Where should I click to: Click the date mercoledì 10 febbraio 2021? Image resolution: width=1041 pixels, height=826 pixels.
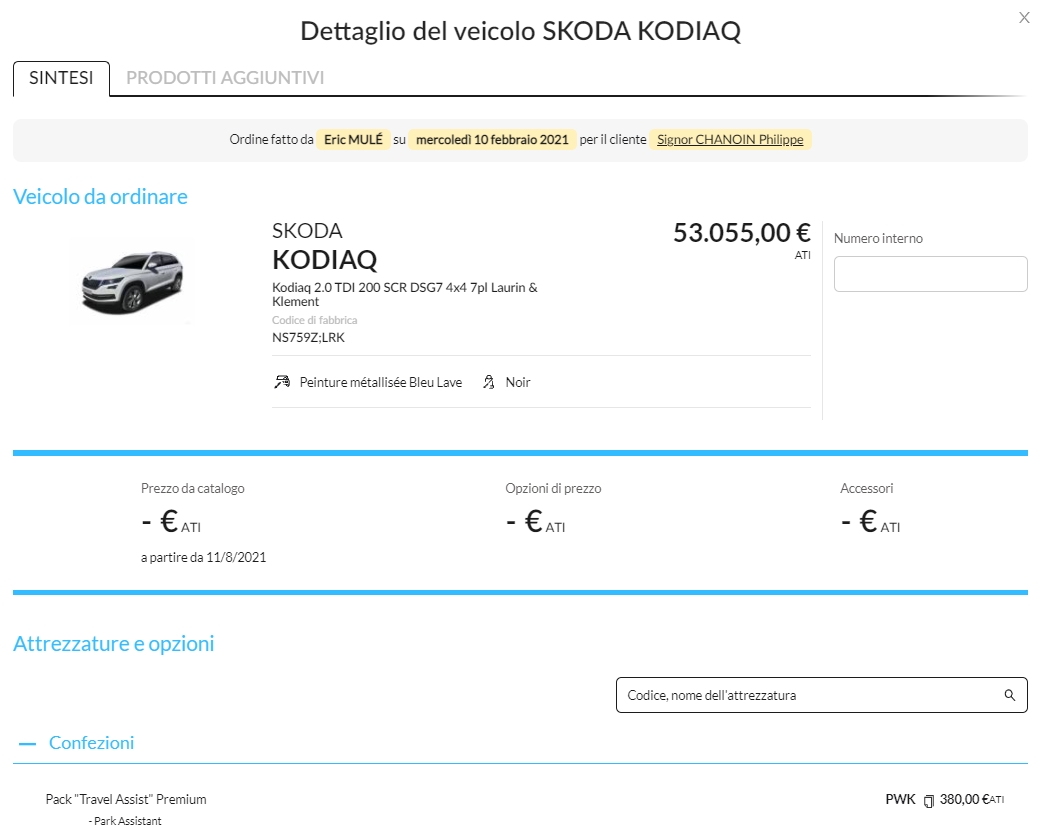click(x=492, y=139)
